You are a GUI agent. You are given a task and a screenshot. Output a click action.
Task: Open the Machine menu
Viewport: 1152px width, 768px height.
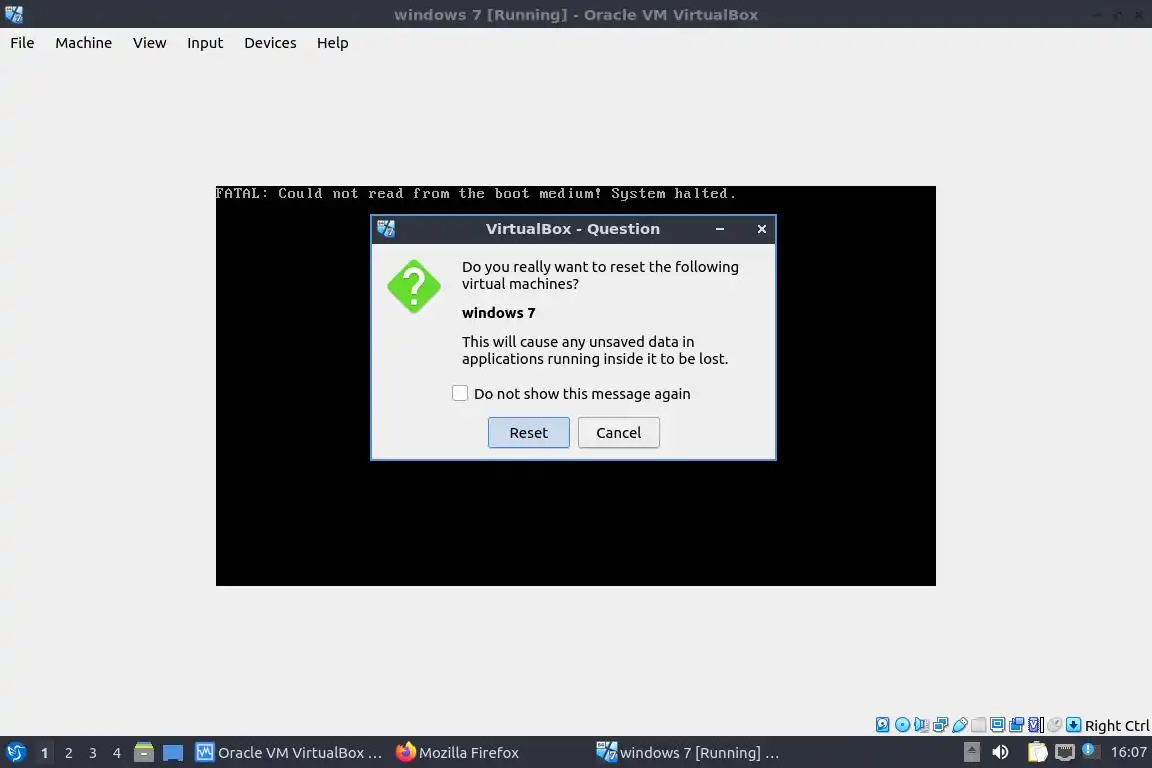pos(84,43)
